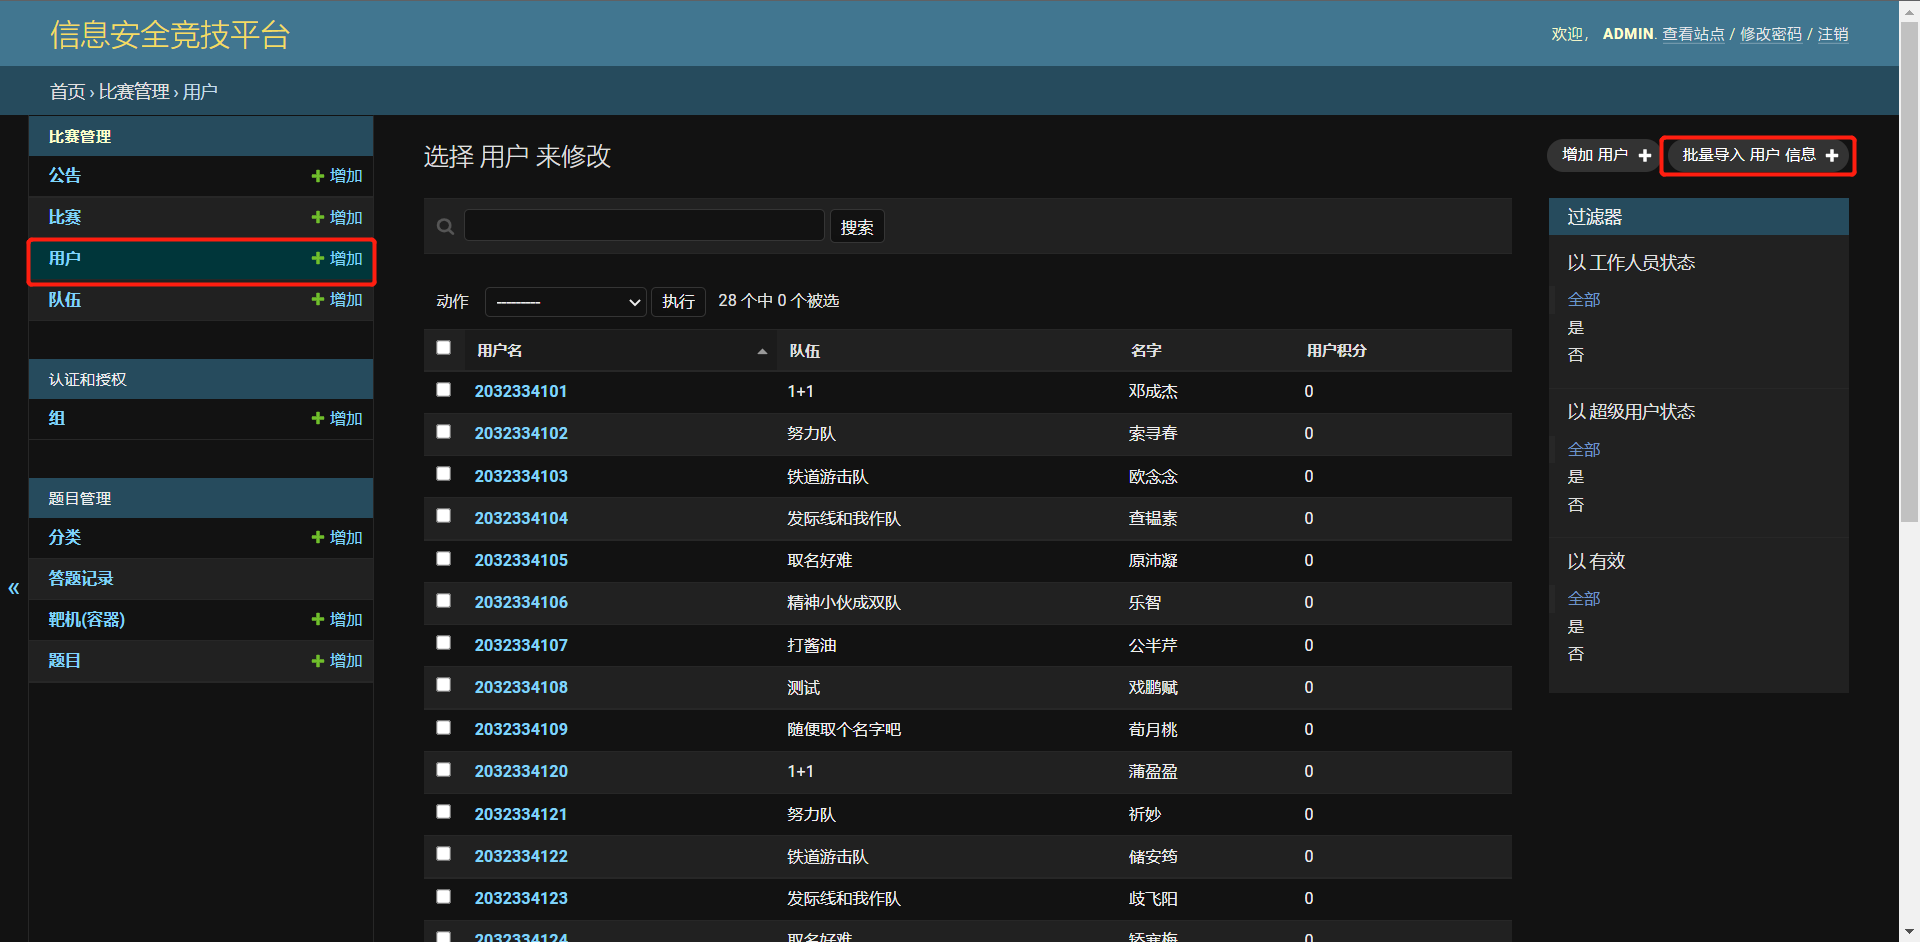
Task: Check the box for user 2032334101
Action: pyautogui.click(x=444, y=390)
